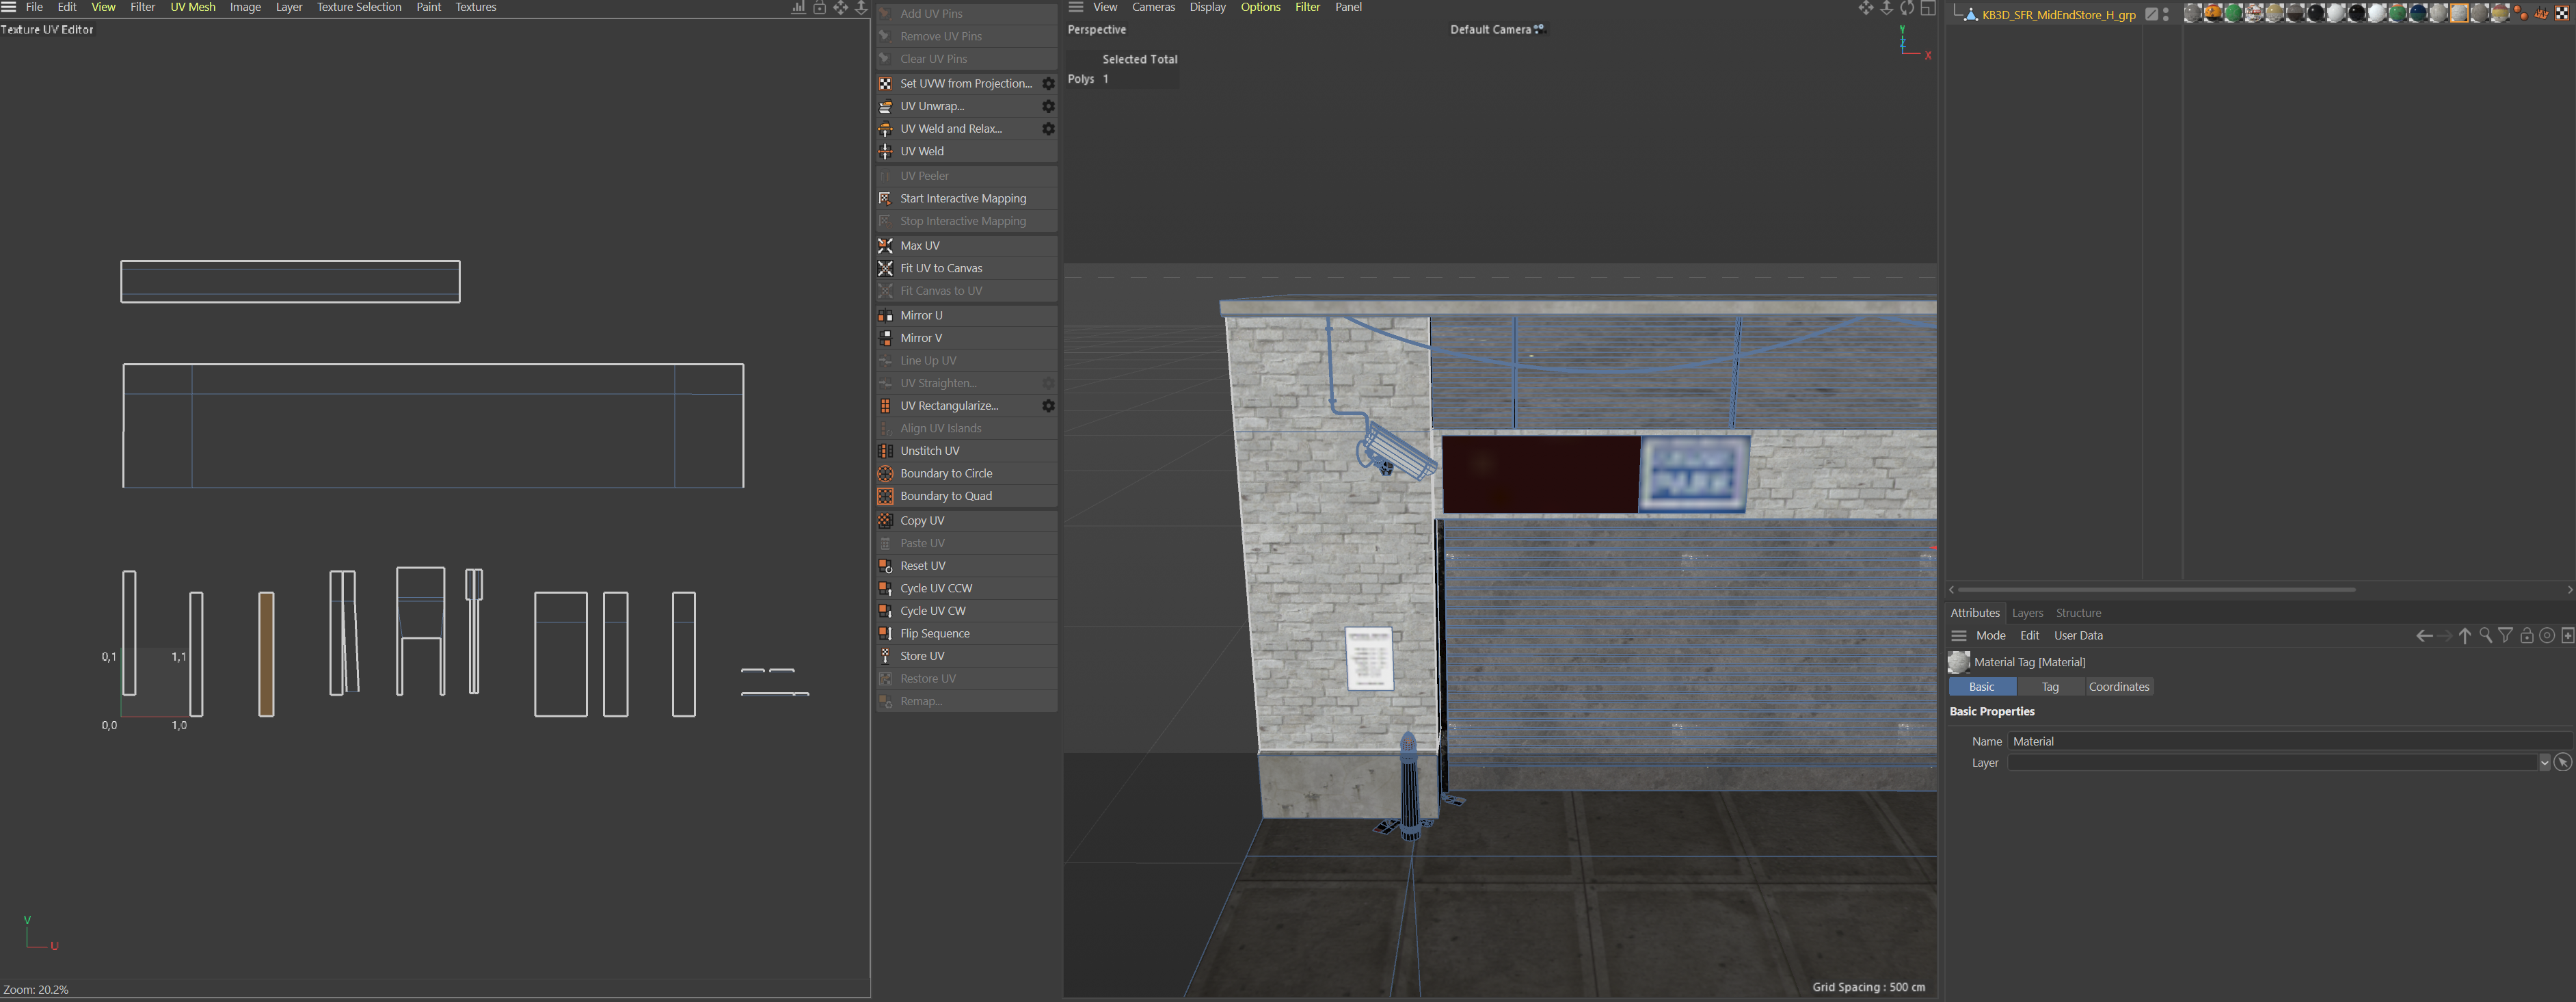Open the UV Unwrap settings gear
The width and height of the screenshot is (2576, 1002).
(1048, 106)
